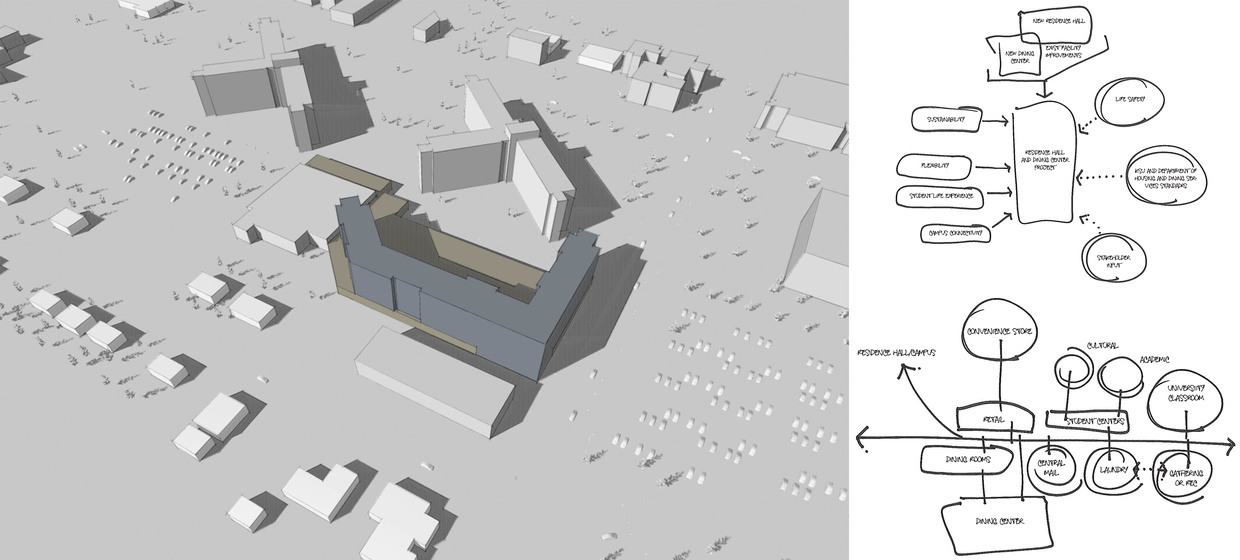Click the Residence Hall and Dining Center Project box

coord(1043,164)
